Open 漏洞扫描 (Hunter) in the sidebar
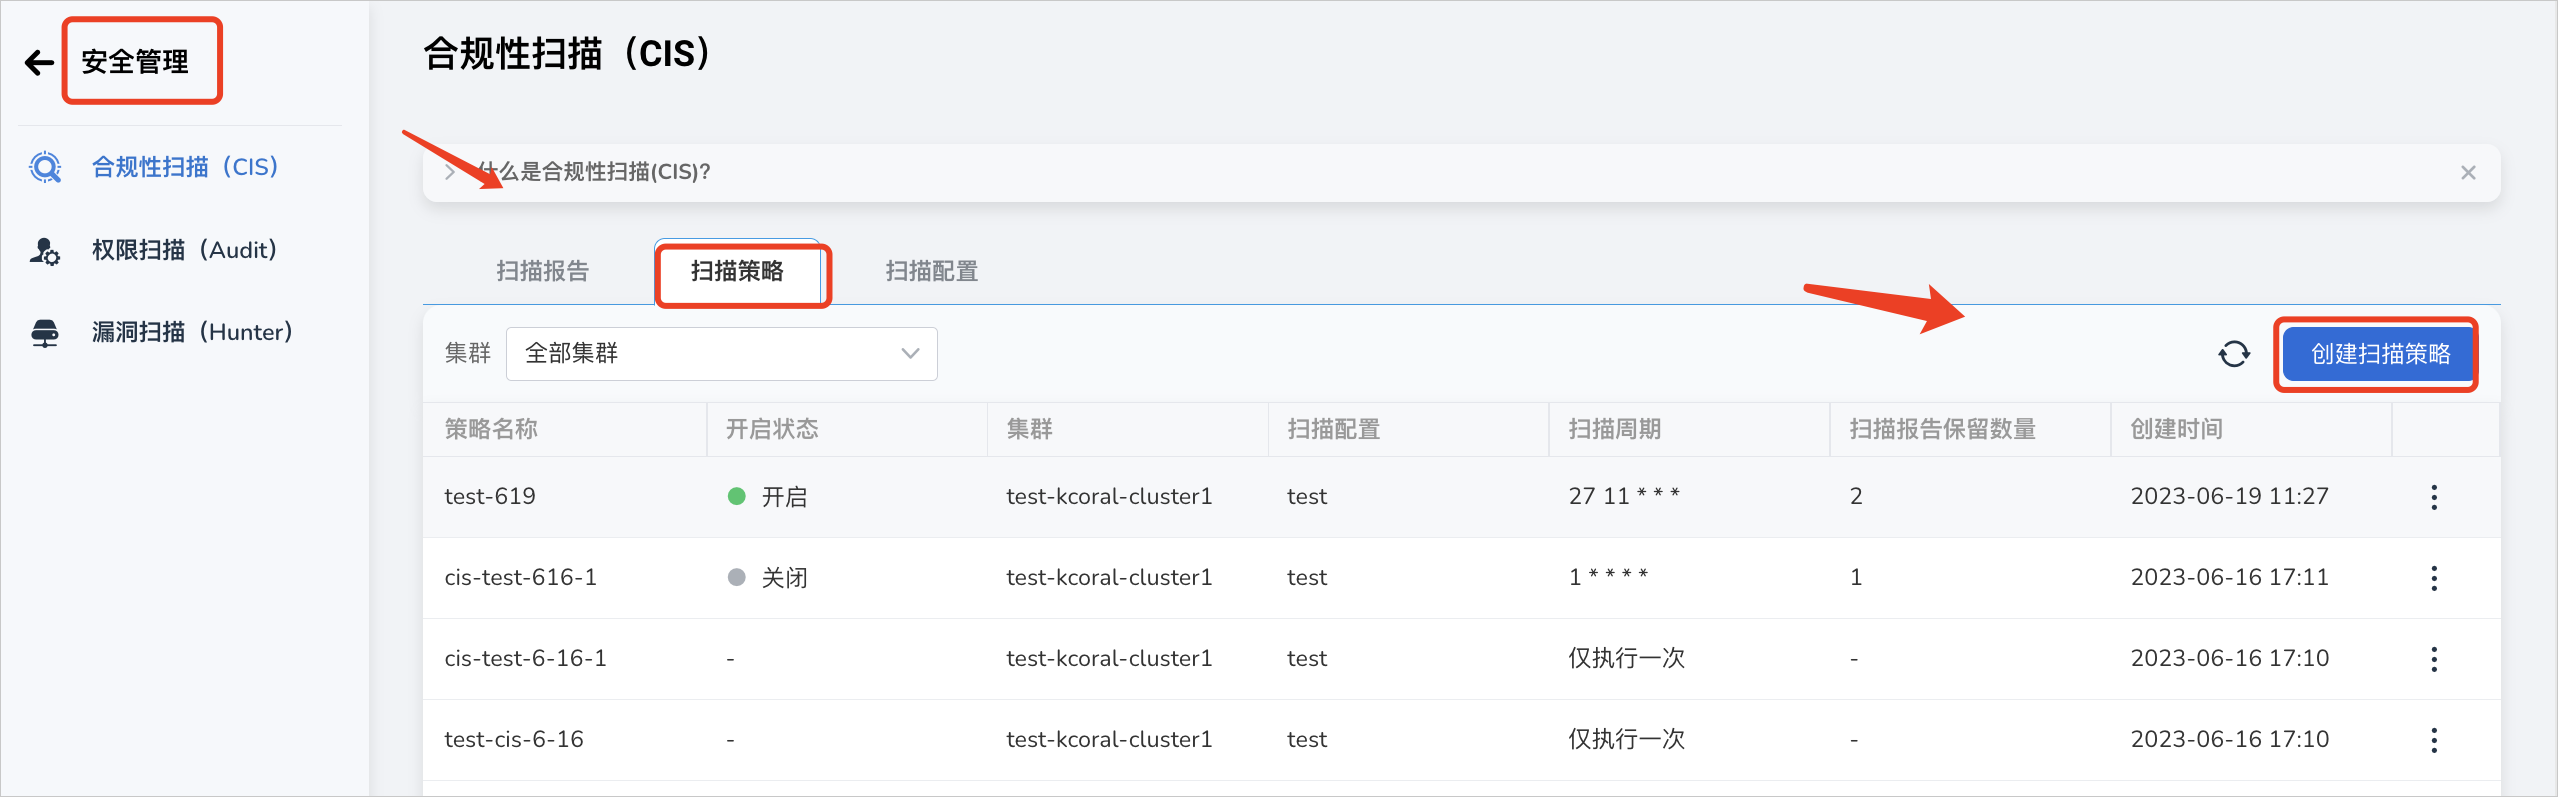 click(192, 332)
